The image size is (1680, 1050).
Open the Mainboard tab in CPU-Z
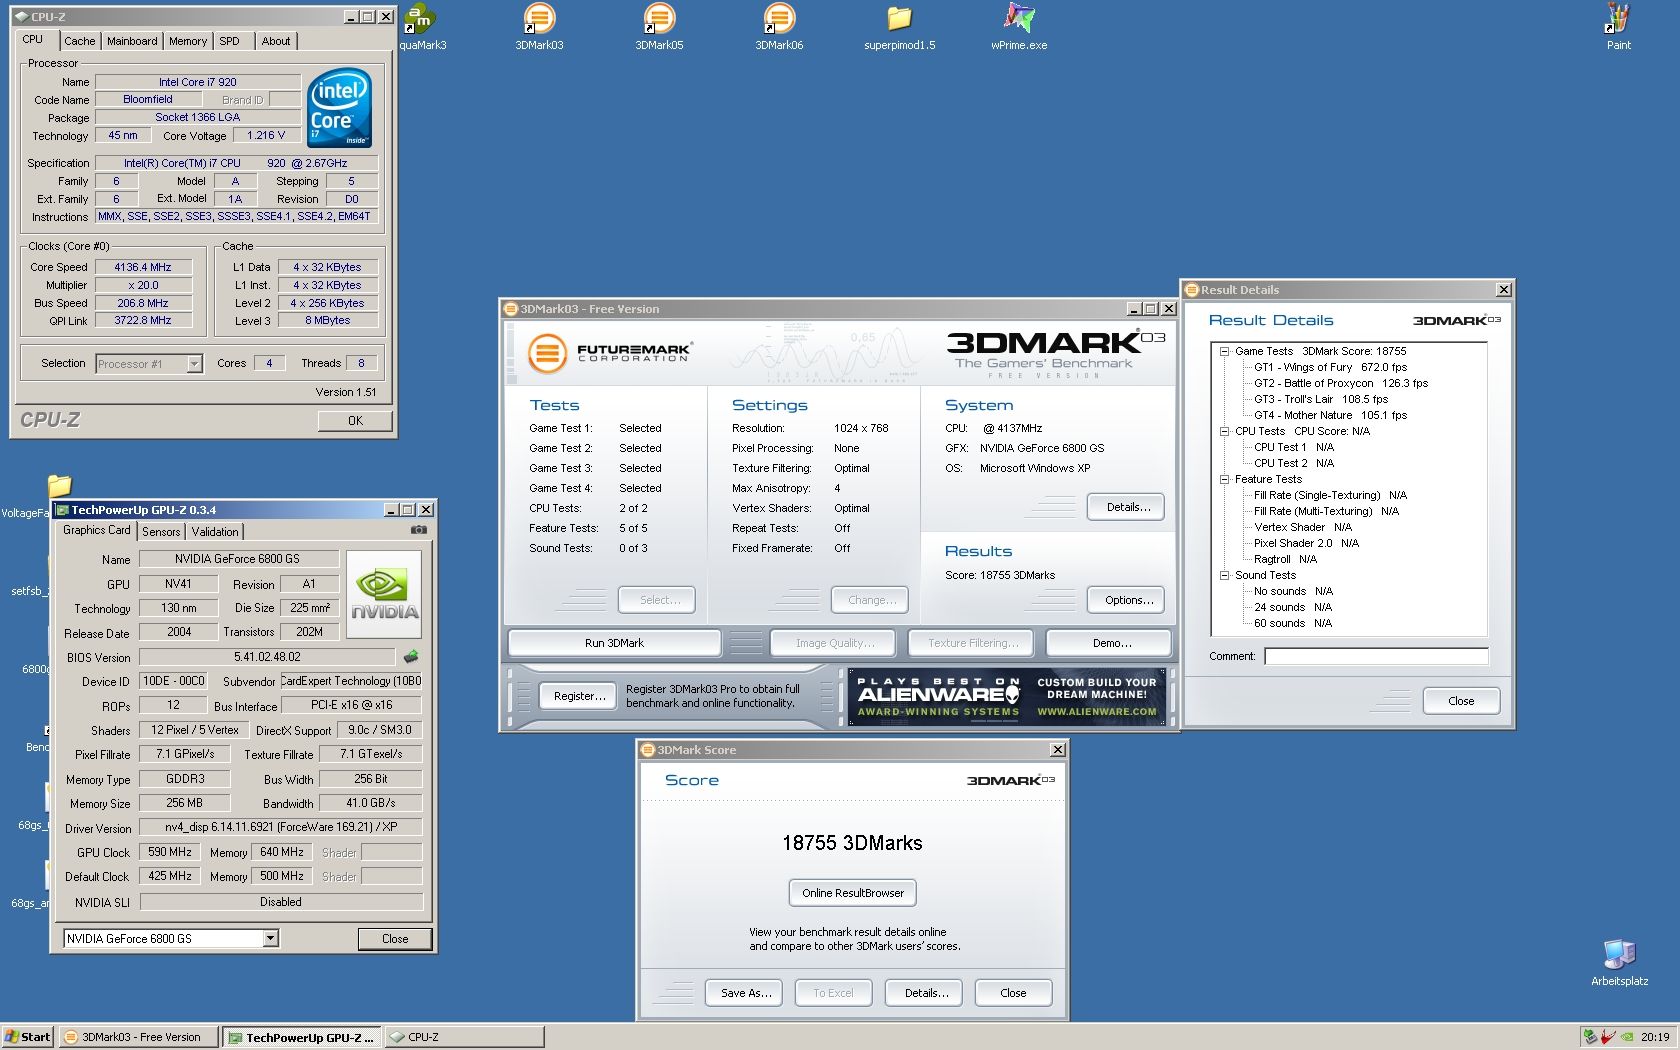pos(132,41)
